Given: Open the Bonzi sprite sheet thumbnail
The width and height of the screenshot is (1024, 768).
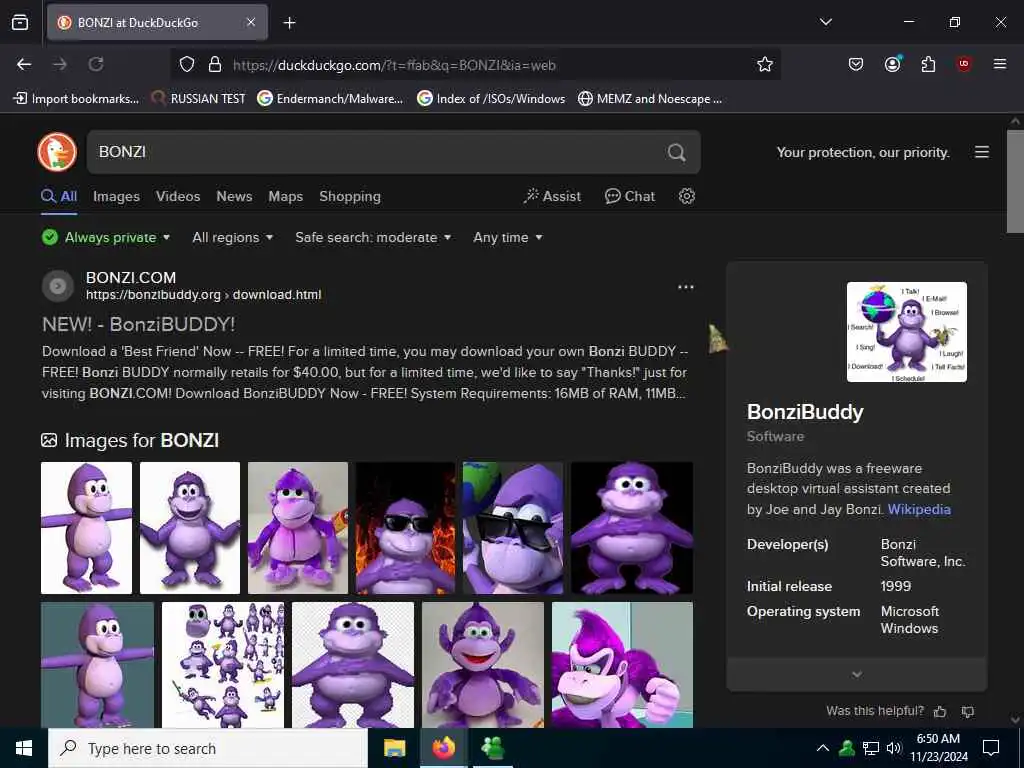Looking at the screenshot, I should (x=223, y=665).
